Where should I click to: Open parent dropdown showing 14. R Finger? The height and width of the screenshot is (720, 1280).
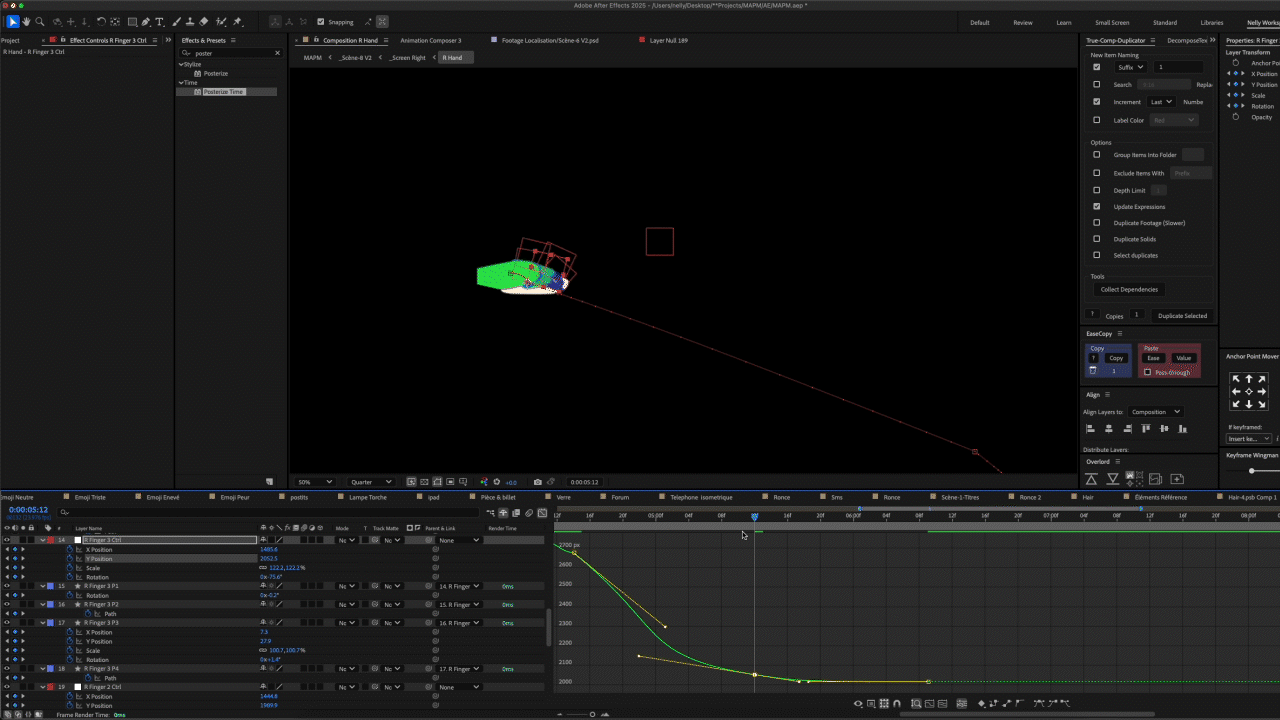pos(458,586)
